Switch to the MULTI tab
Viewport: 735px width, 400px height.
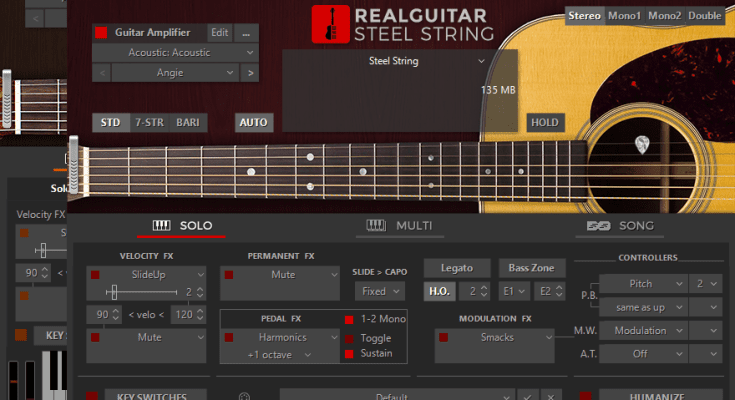point(399,226)
